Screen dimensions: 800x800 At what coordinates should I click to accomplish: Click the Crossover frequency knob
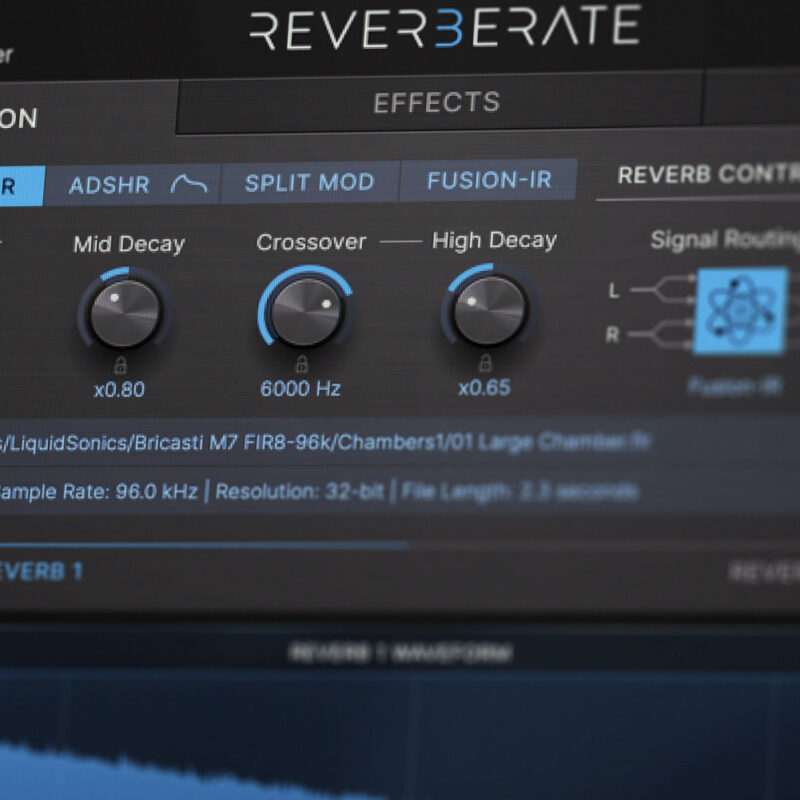(x=306, y=310)
